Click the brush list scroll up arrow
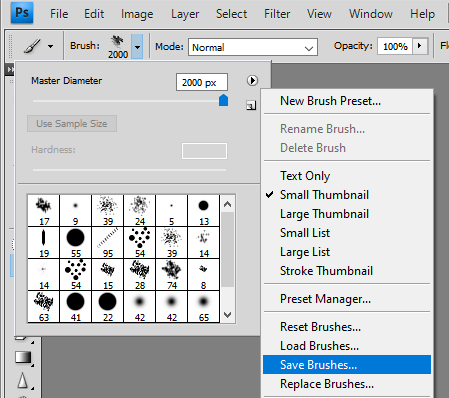This screenshot has width=449, height=398. pos(228,204)
